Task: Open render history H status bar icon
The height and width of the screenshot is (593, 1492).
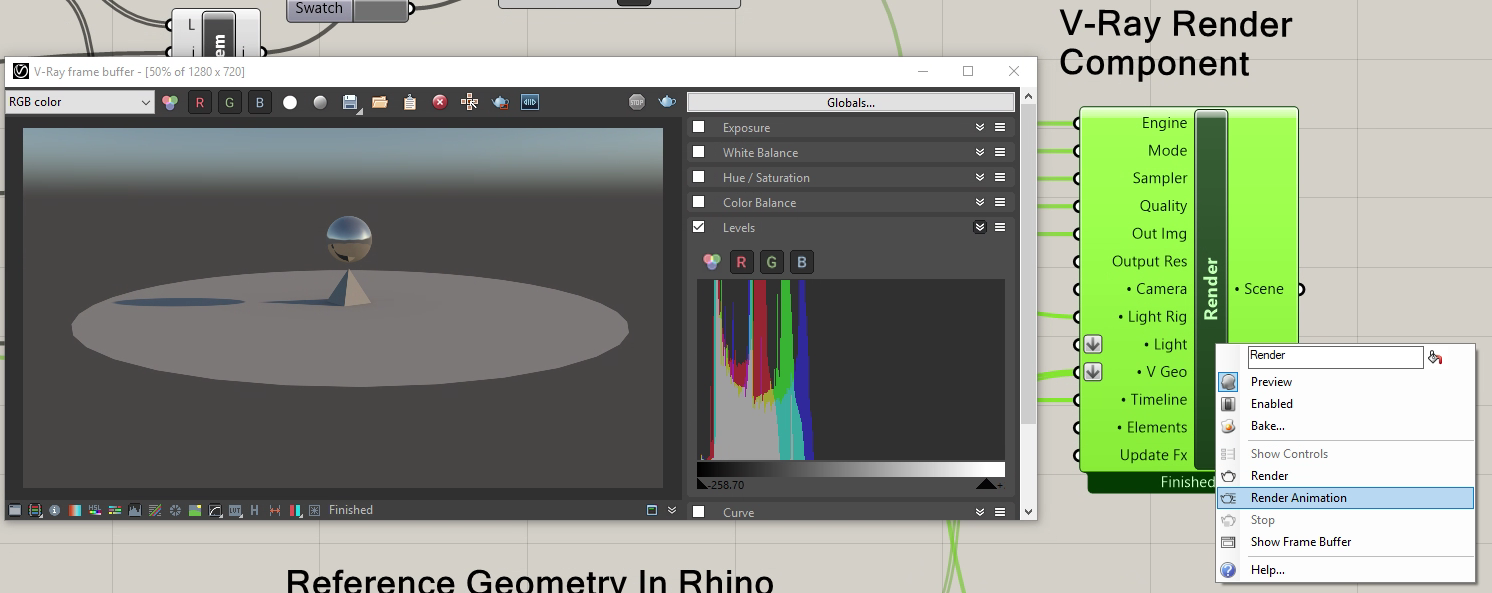Action: (254, 510)
